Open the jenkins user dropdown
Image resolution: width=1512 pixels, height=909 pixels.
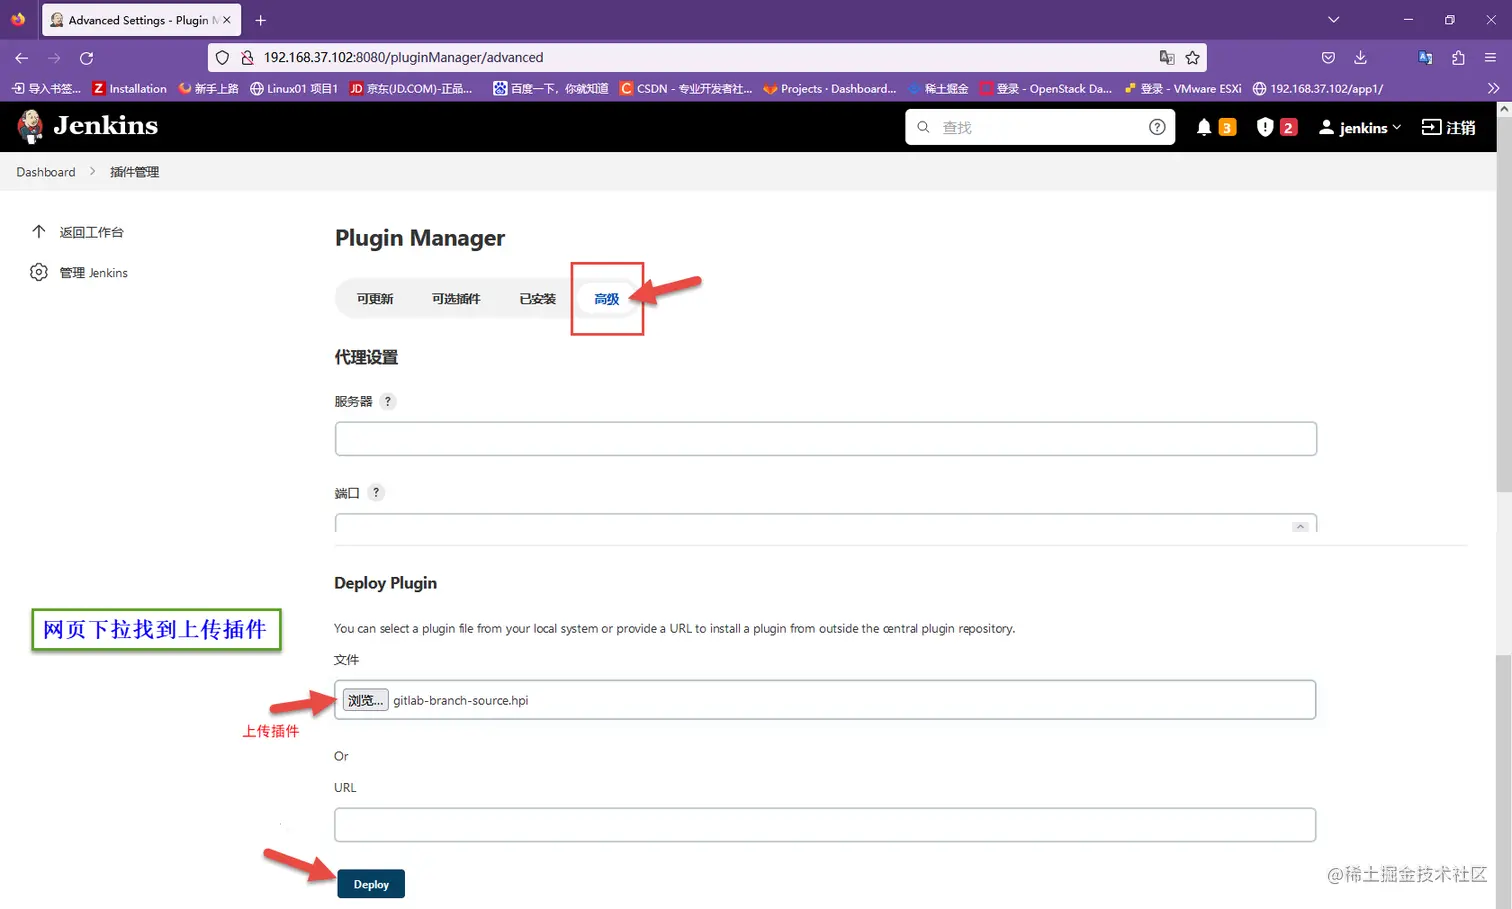click(x=1360, y=127)
